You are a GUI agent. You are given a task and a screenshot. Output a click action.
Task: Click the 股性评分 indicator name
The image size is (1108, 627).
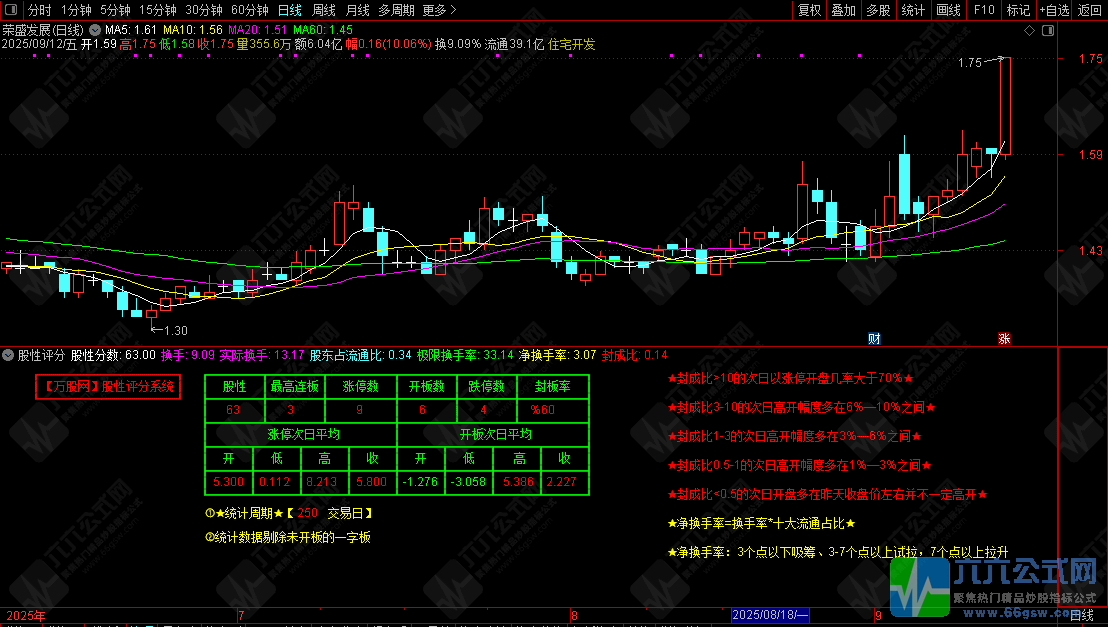coord(41,355)
